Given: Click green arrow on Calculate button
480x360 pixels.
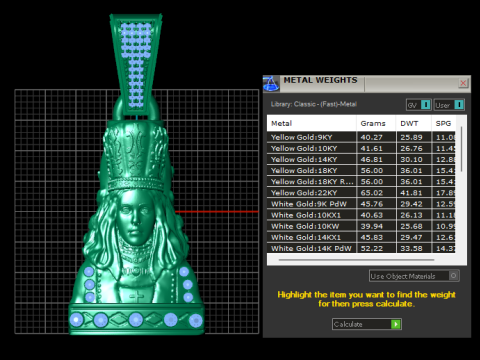Looking at the screenshot, I should tap(396, 324).
